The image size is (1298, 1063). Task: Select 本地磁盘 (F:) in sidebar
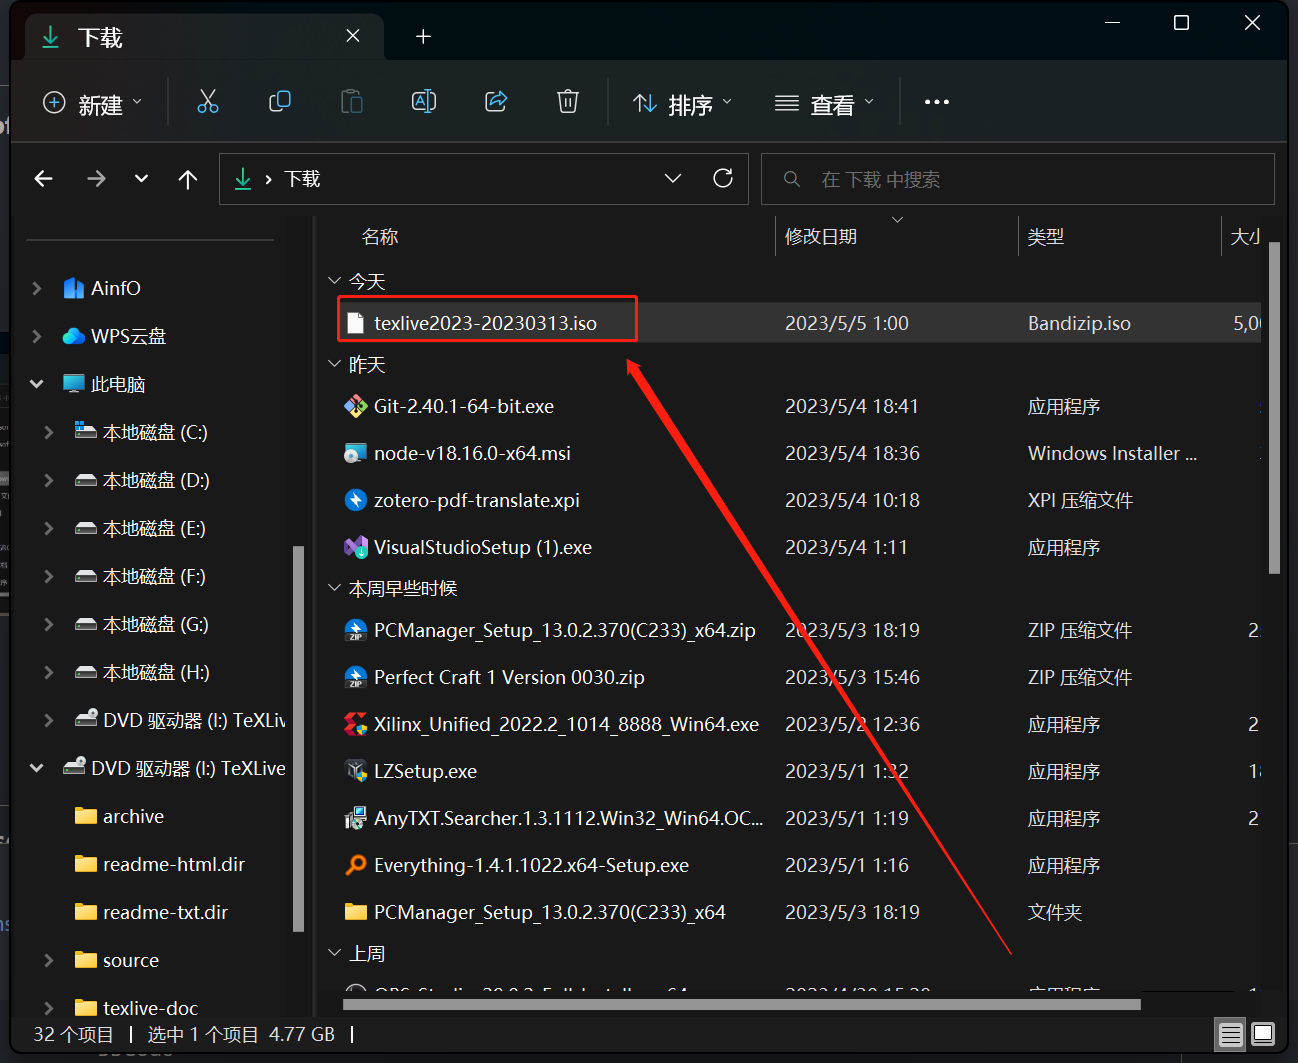(x=154, y=576)
